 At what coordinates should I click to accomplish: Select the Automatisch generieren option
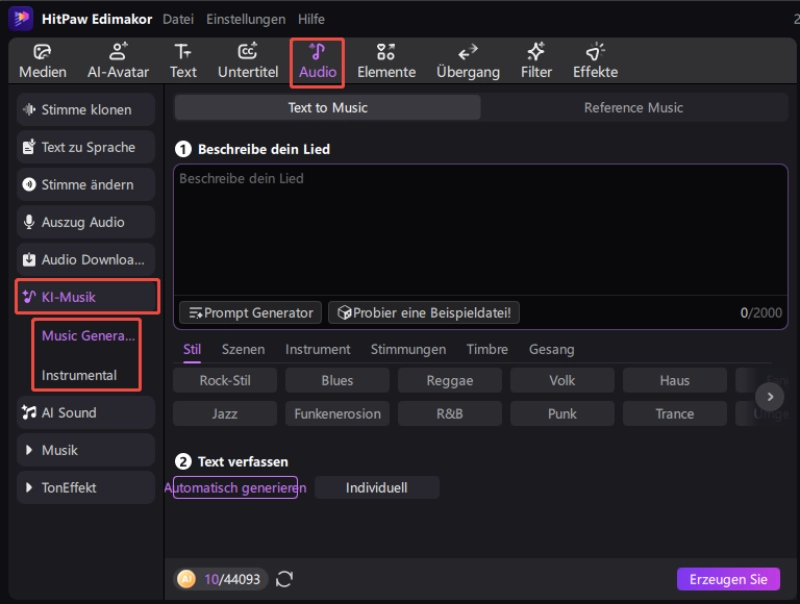[x=235, y=488]
